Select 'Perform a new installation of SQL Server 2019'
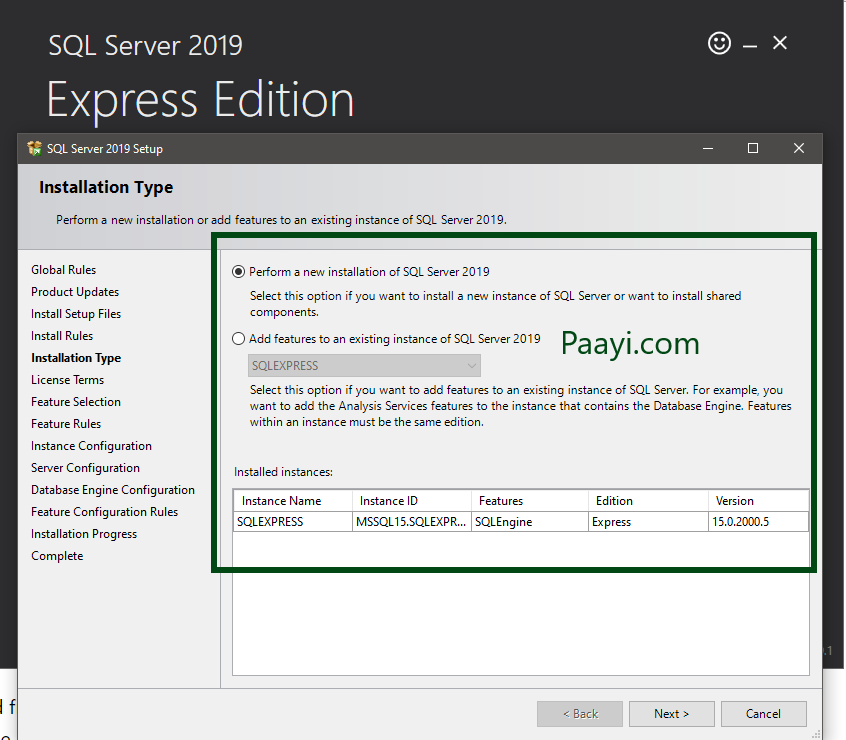This screenshot has height=740, width=846. tap(238, 271)
